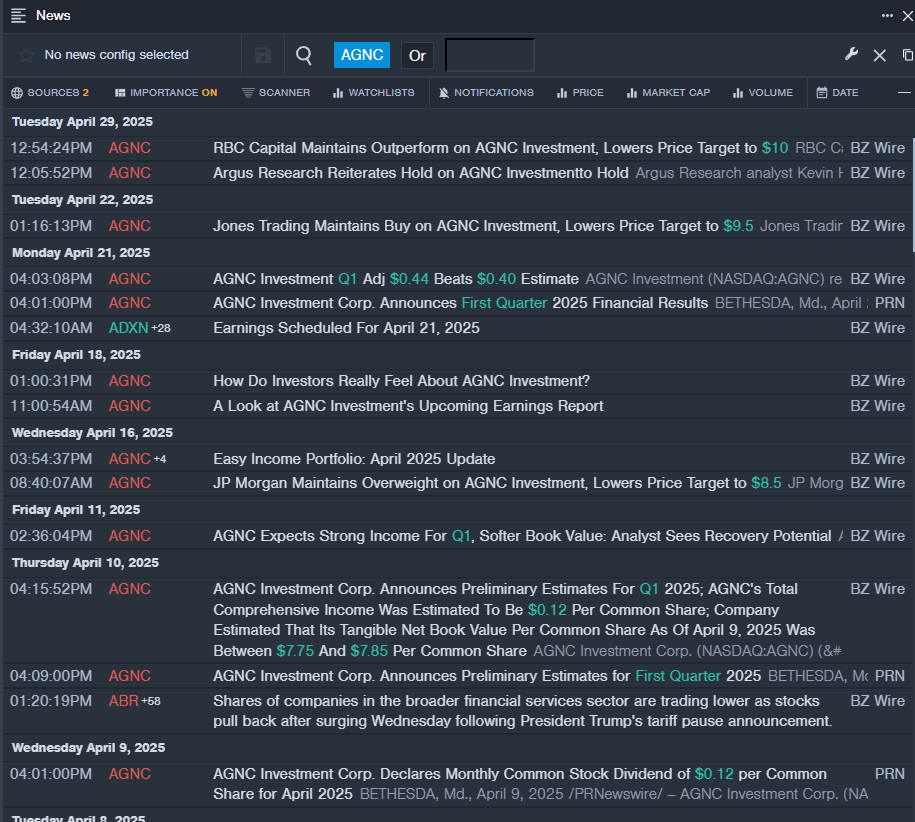Click the ADXN ticker in the 04:32:10AM row
This screenshot has height=822, width=915.
128,328
